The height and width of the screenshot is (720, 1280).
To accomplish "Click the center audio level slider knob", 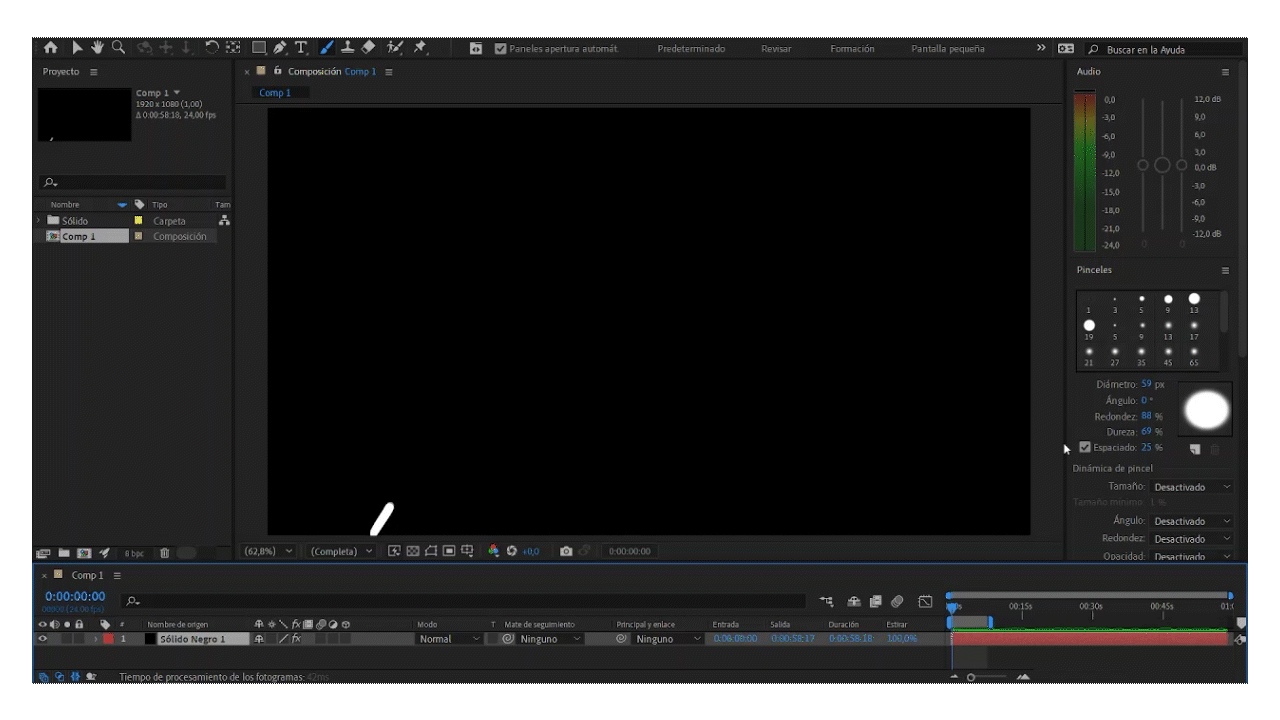I will 1161,164.
